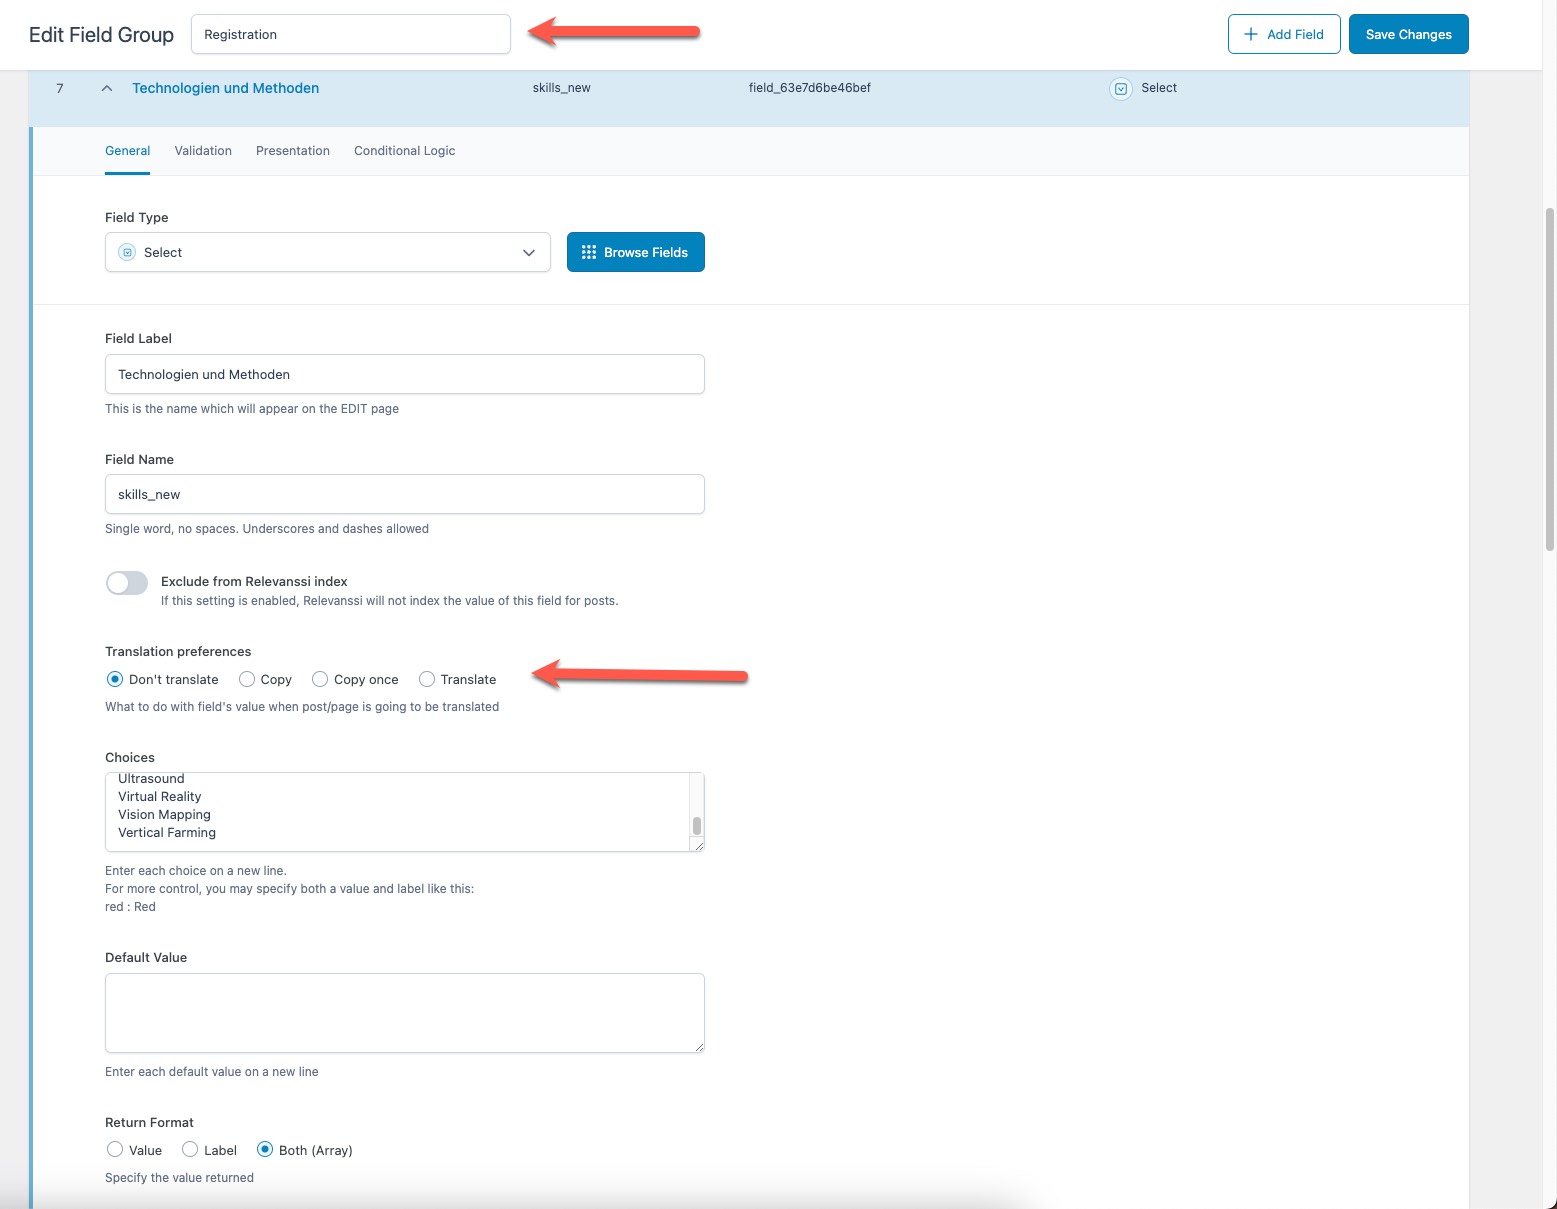The height and width of the screenshot is (1209, 1557).
Task: Set Return Format to Label
Action: (x=190, y=1150)
